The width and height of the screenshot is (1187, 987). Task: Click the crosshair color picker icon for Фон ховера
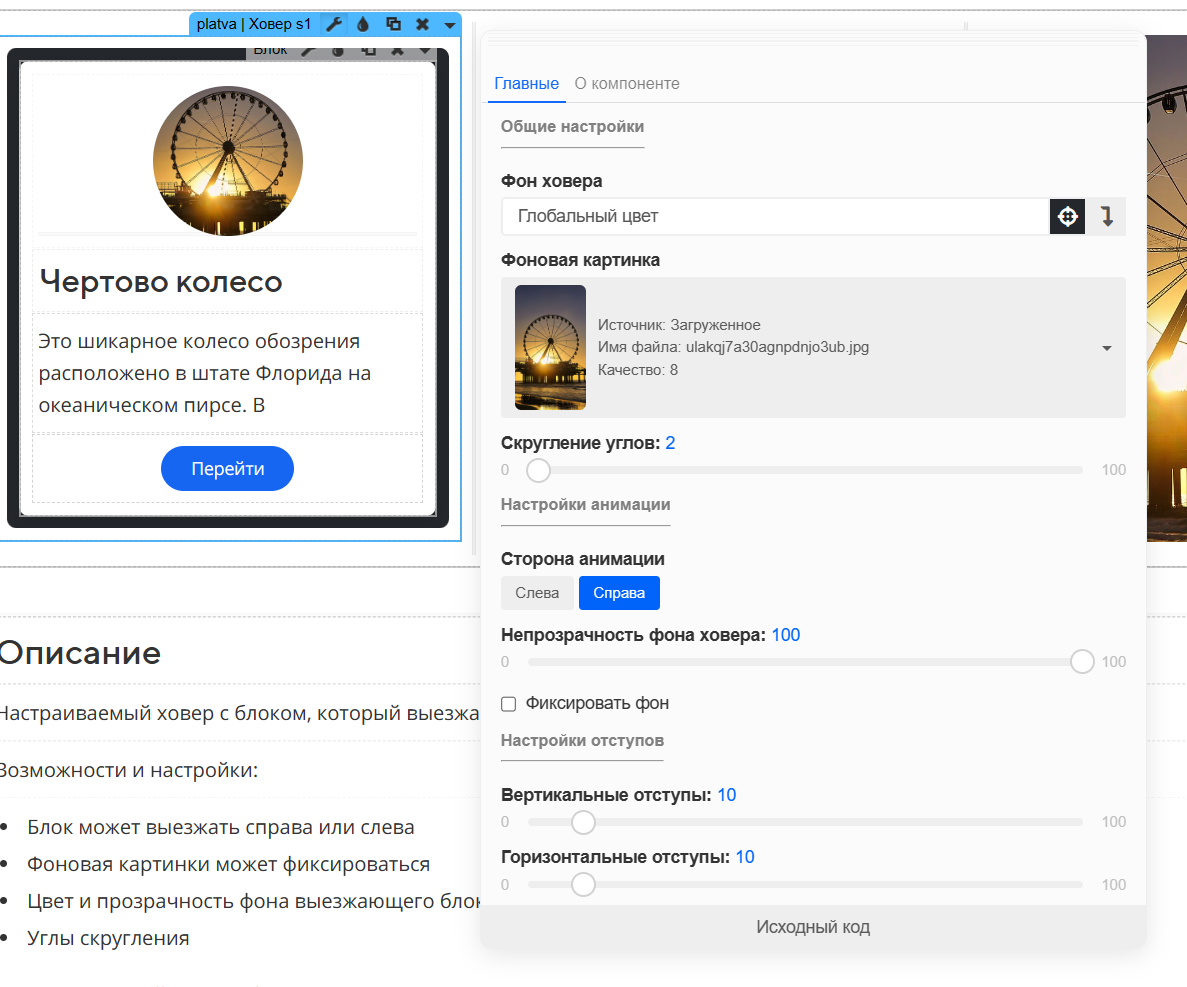(1067, 216)
